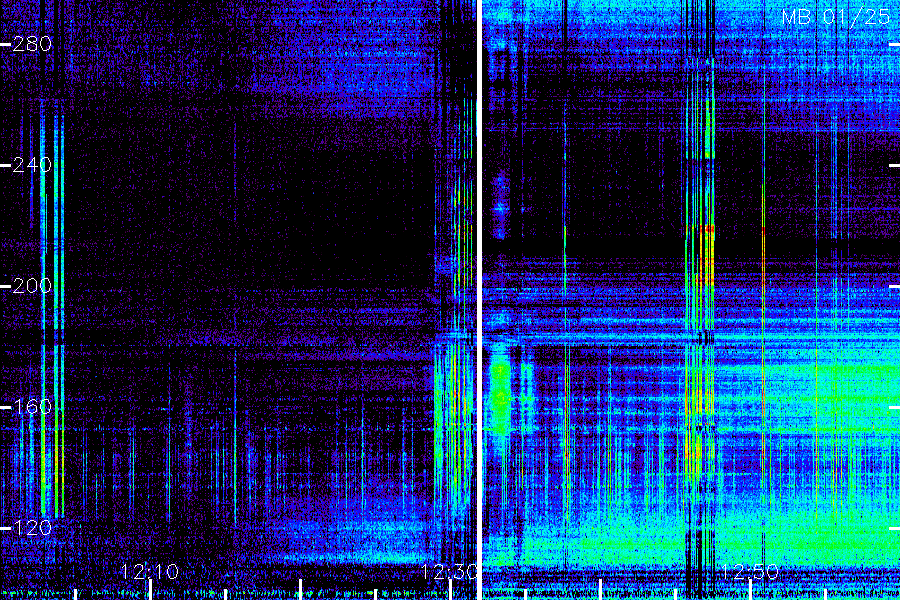Click the 280 frequency axis label

coord(32,44)
